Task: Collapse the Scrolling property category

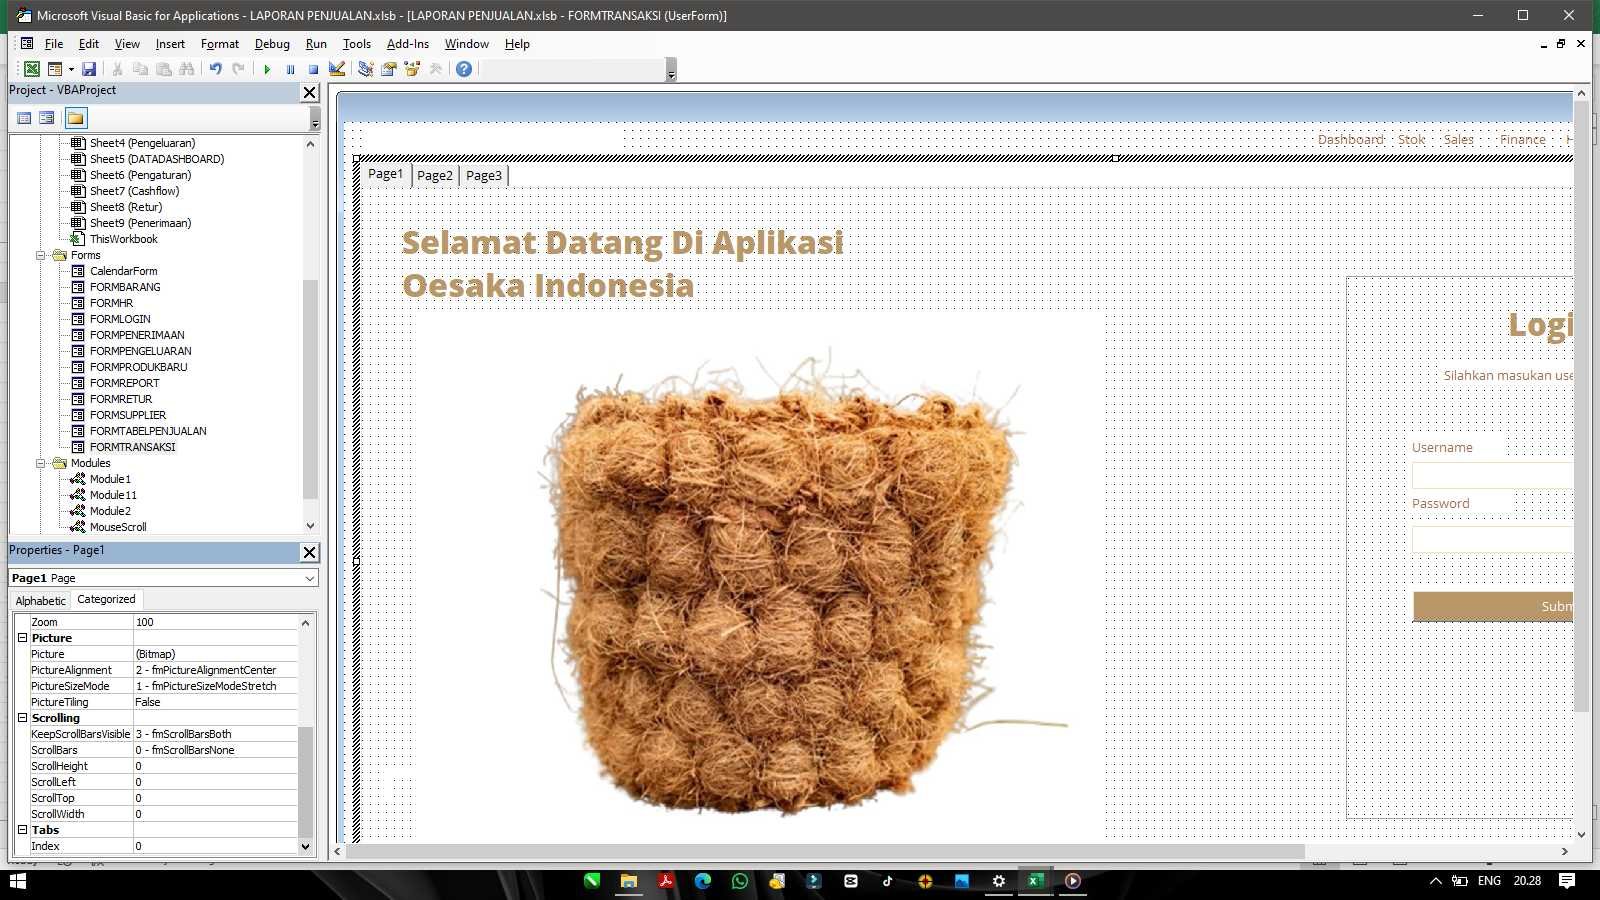Action: pos(22,718)
